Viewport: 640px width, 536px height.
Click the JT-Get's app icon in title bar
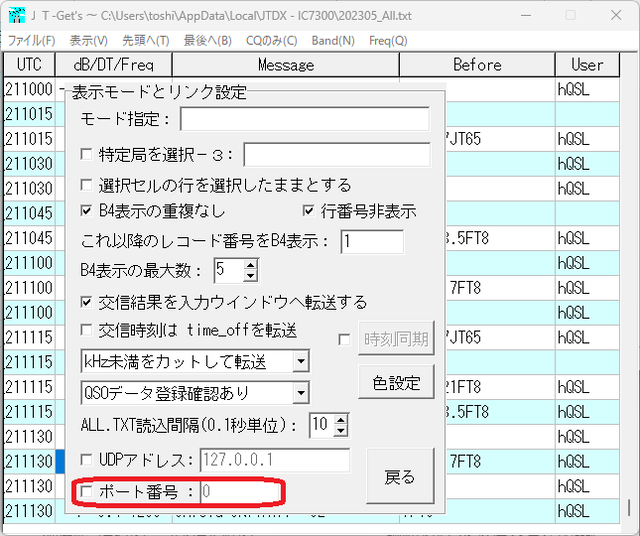(17, 15)
